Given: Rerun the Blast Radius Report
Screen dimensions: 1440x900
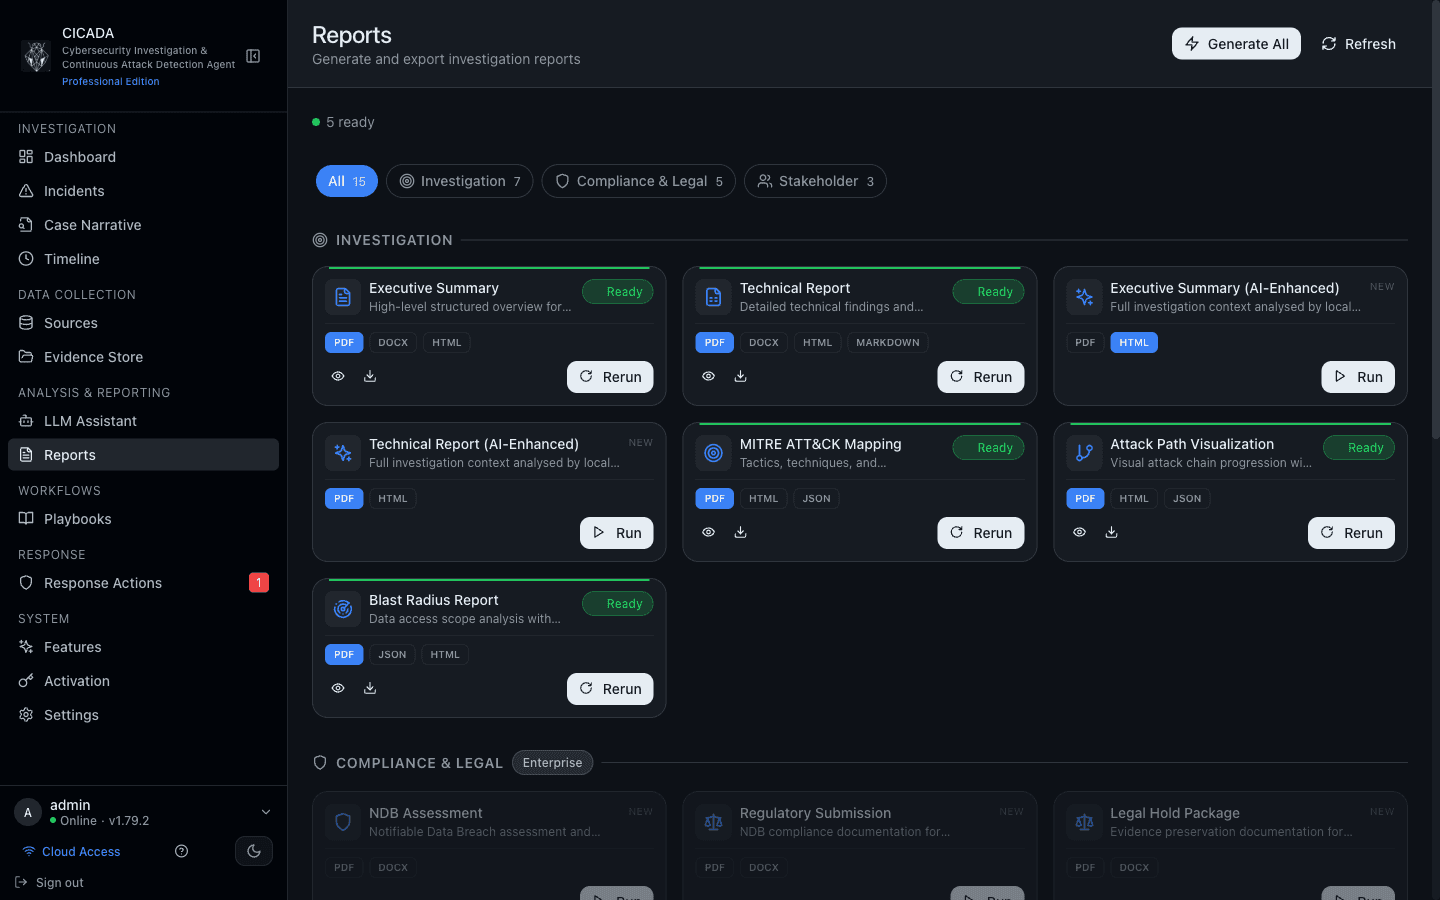Looking at the screenshot, I should tap(610, 689).
